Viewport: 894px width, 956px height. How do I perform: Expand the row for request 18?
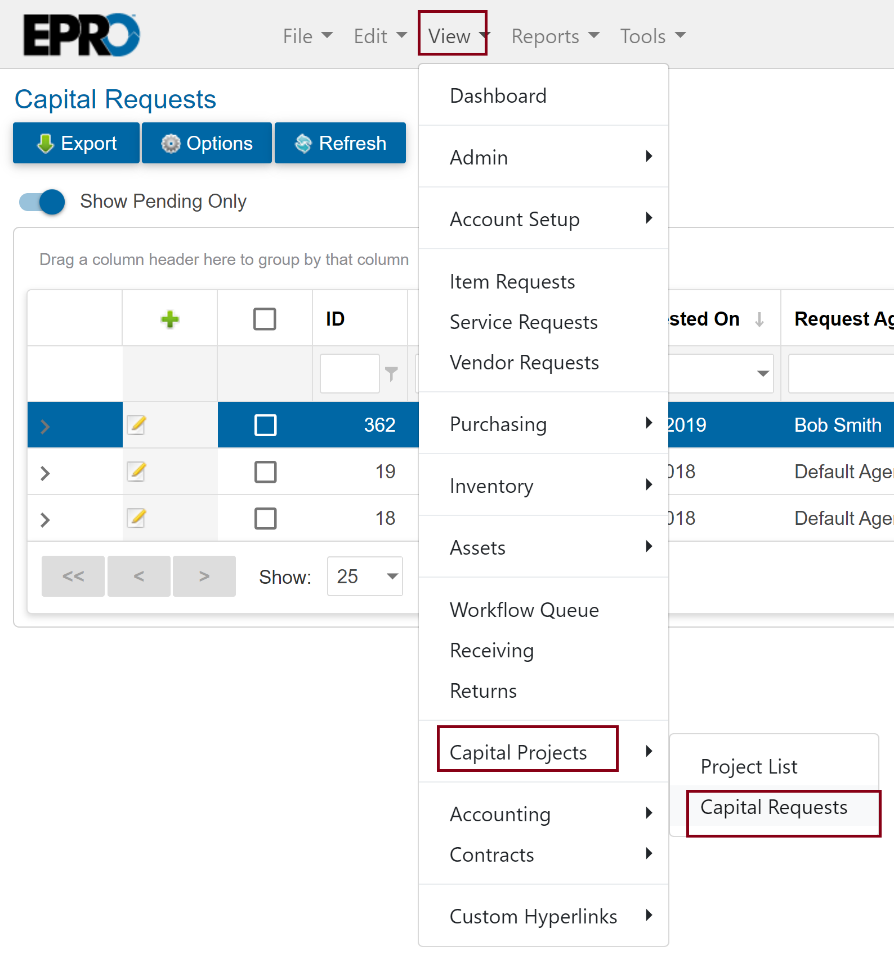45,519
